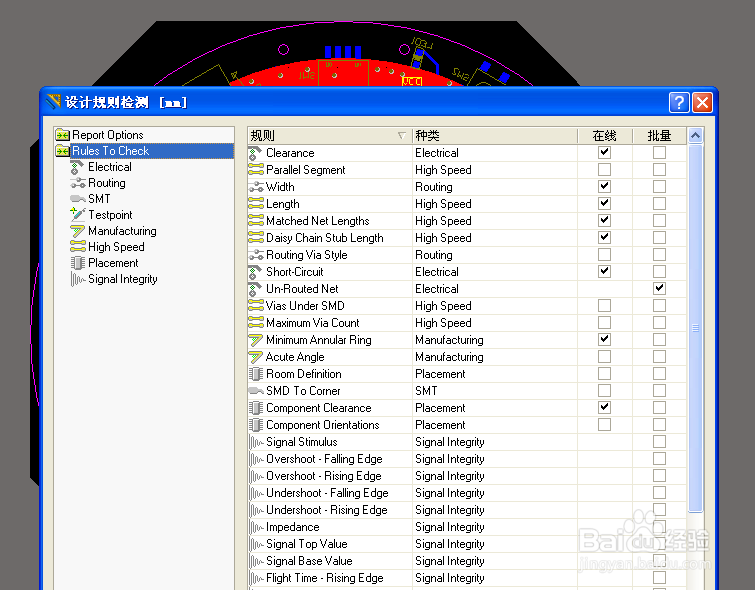This screenshot has height=590, width=755.
Task: Click the Component Clearance rule icon
Action: pos(256,408)
